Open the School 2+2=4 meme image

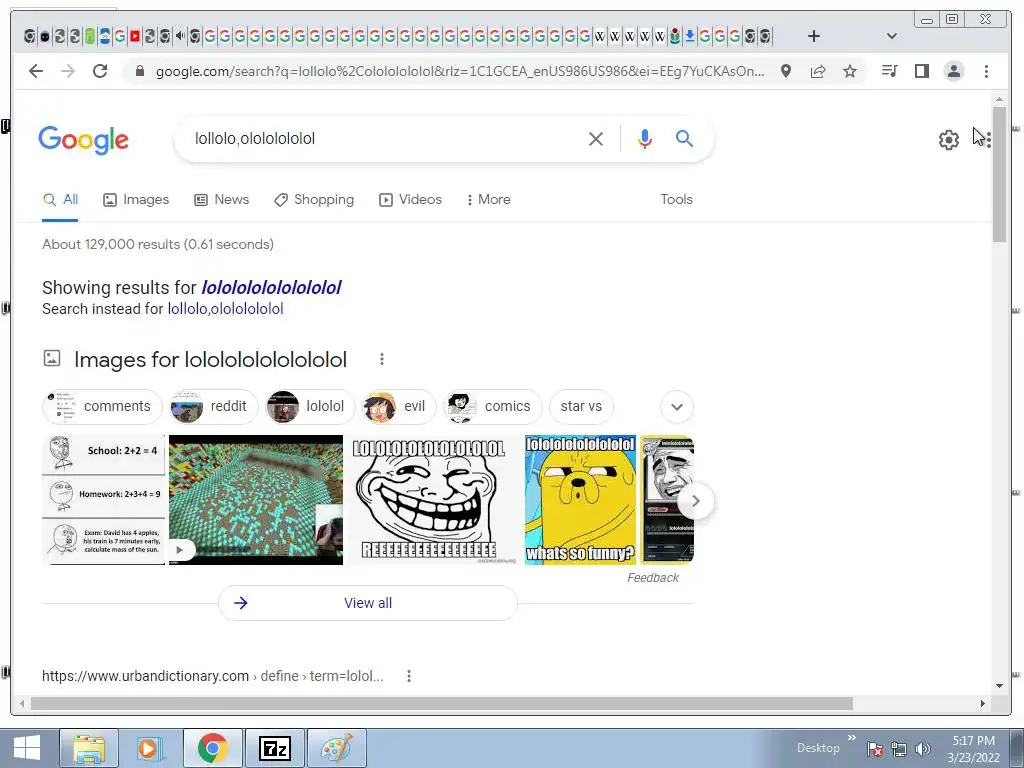(103, 500)
